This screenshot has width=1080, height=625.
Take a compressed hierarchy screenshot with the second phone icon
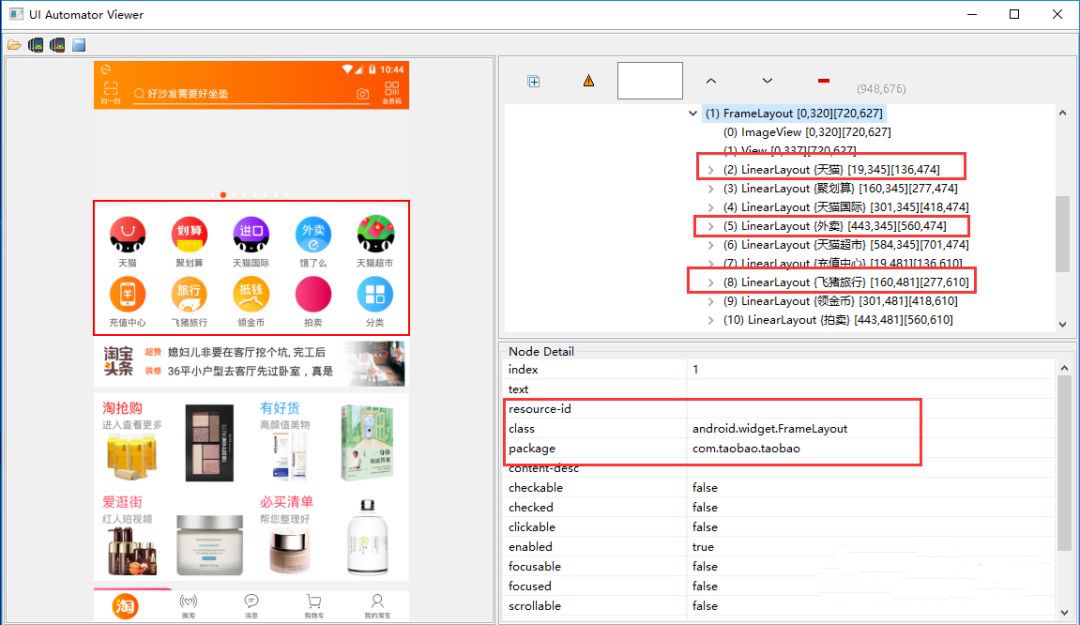tap(57, 45)
